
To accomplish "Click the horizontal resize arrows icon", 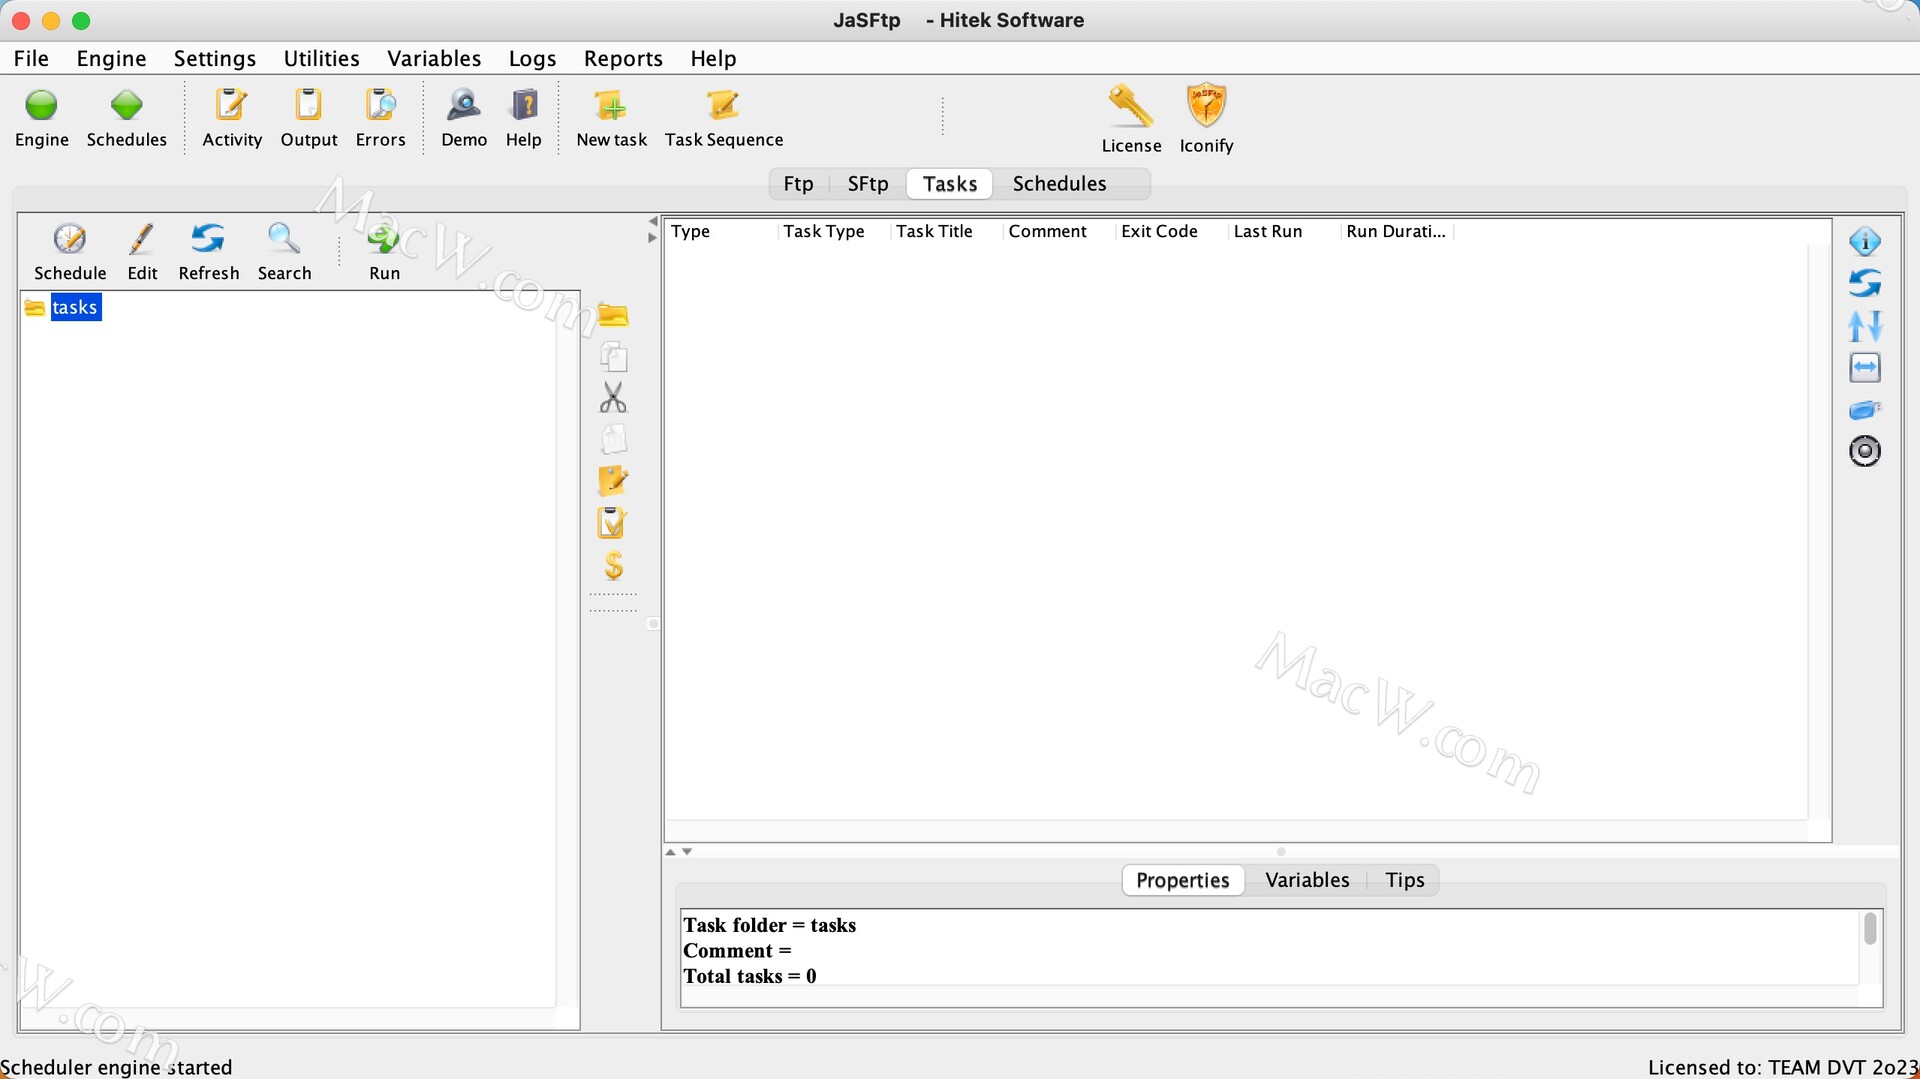I will click(x=1865, y=368).
